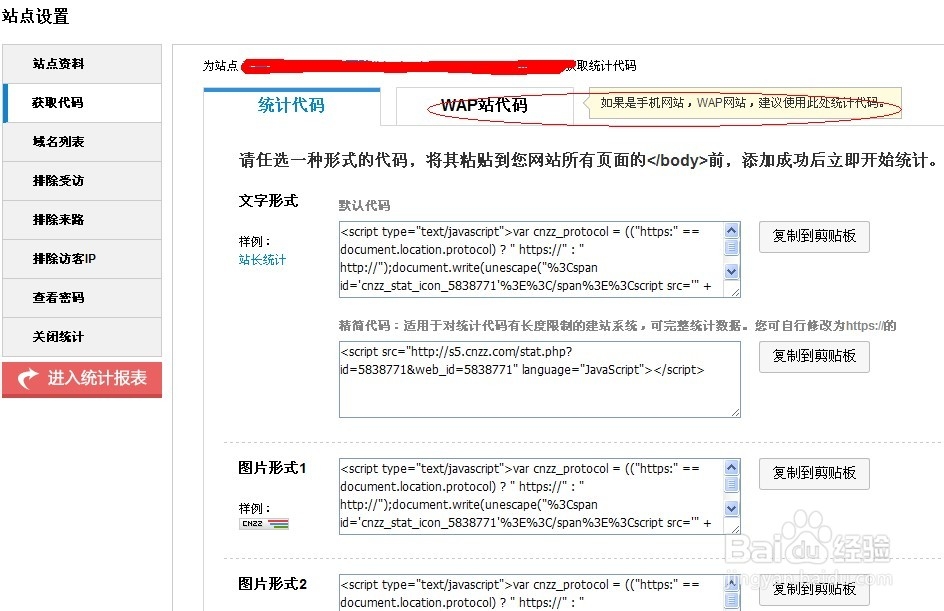Image resolution: width=944 pixels, height=611 pixels.
Task: Copy the 精简代码 to clipboard
Action: pos(814,357)
